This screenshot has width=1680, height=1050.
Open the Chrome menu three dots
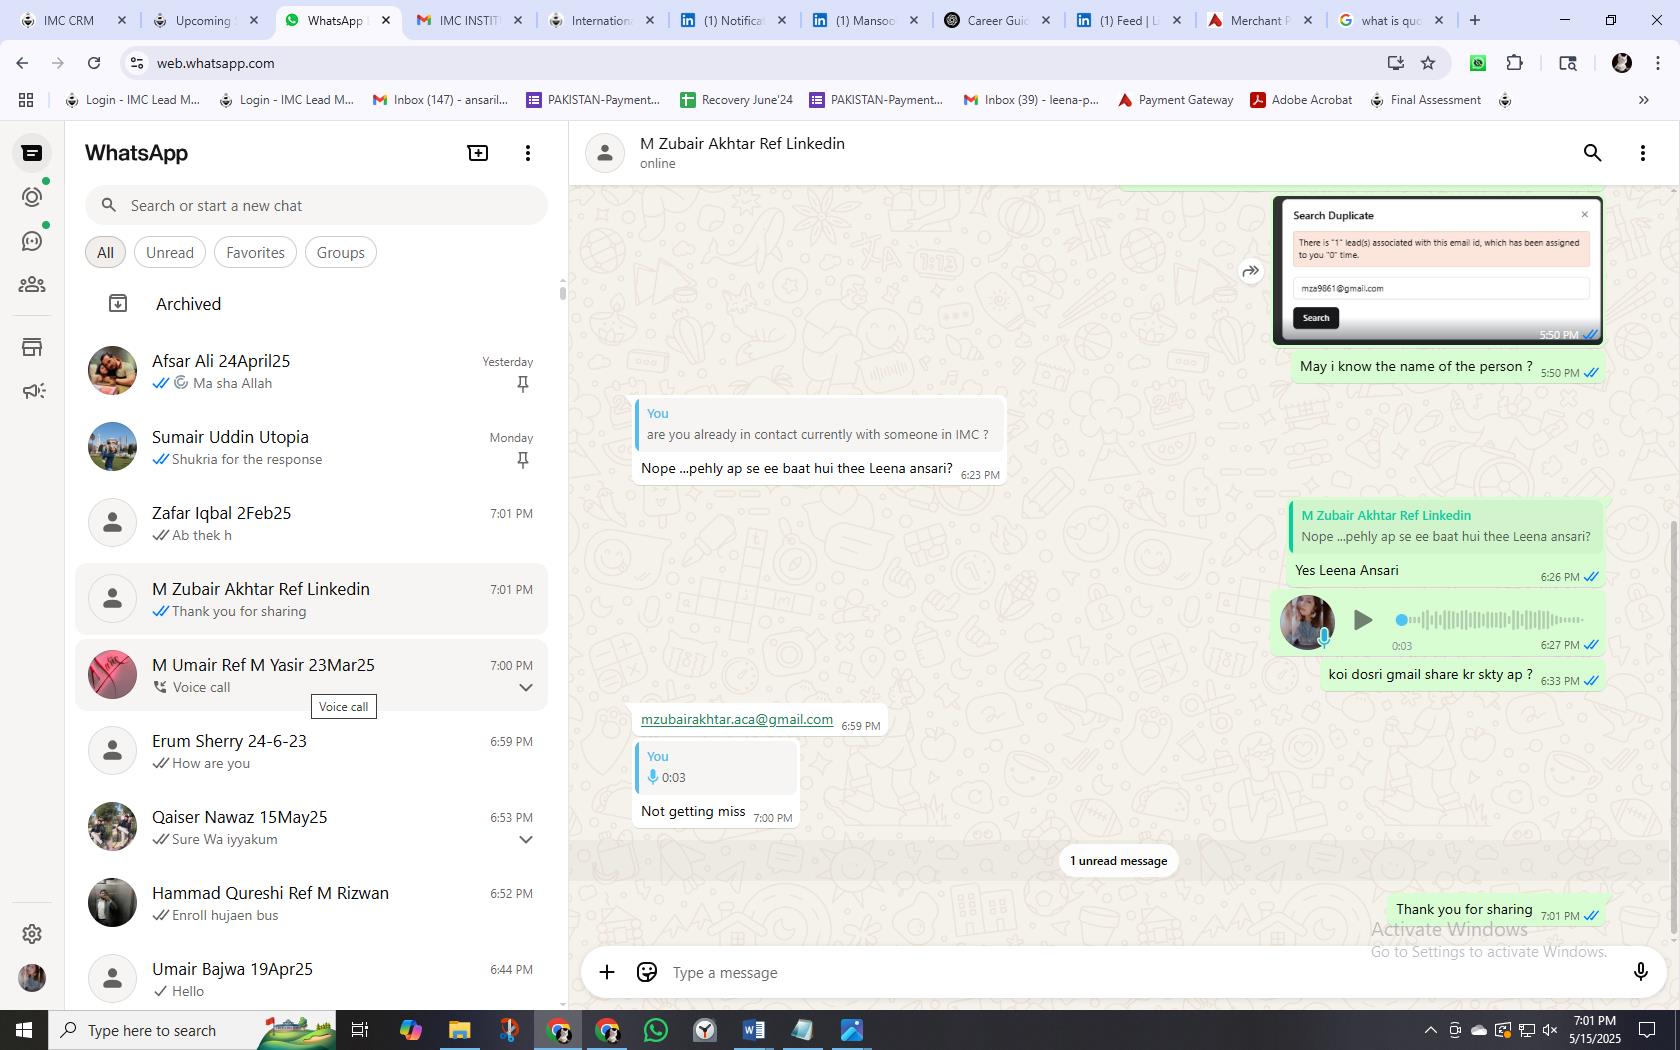[1658, 63]
